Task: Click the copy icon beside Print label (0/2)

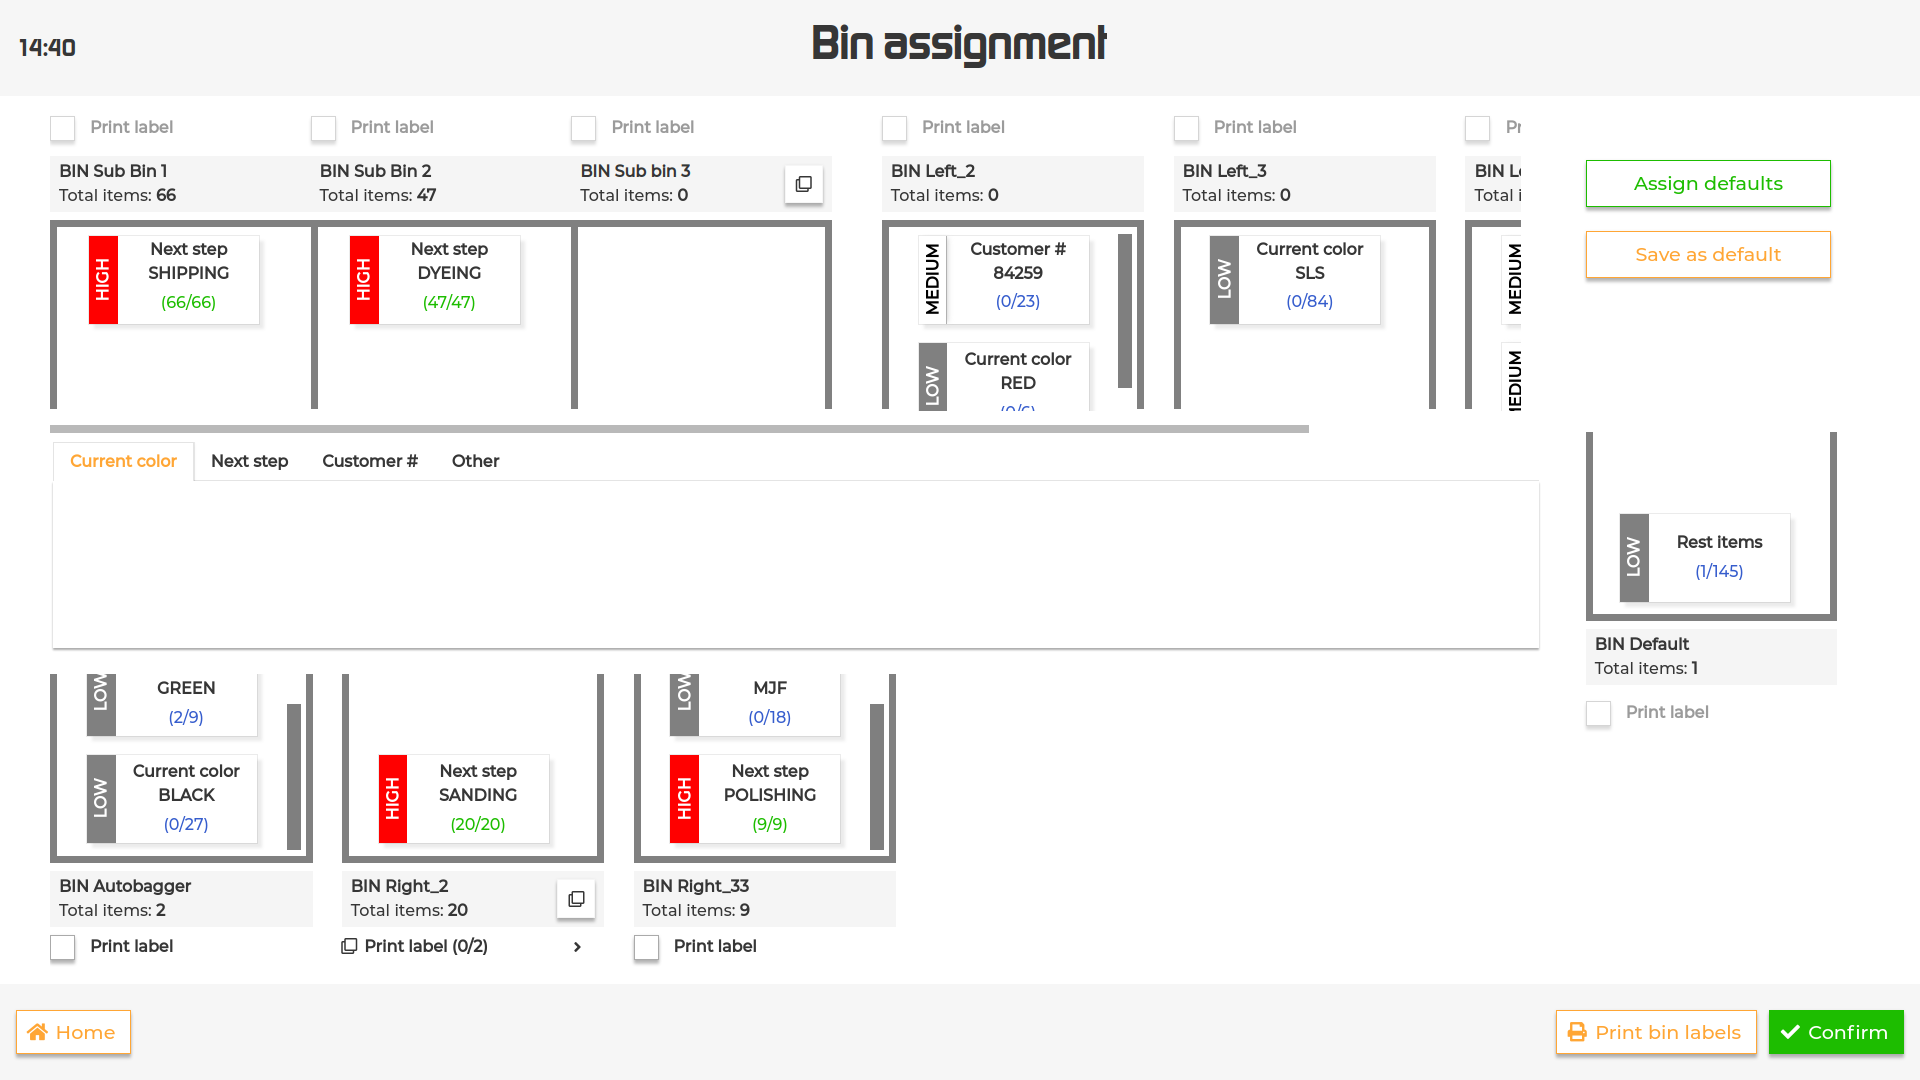Action: coord(349,946)
